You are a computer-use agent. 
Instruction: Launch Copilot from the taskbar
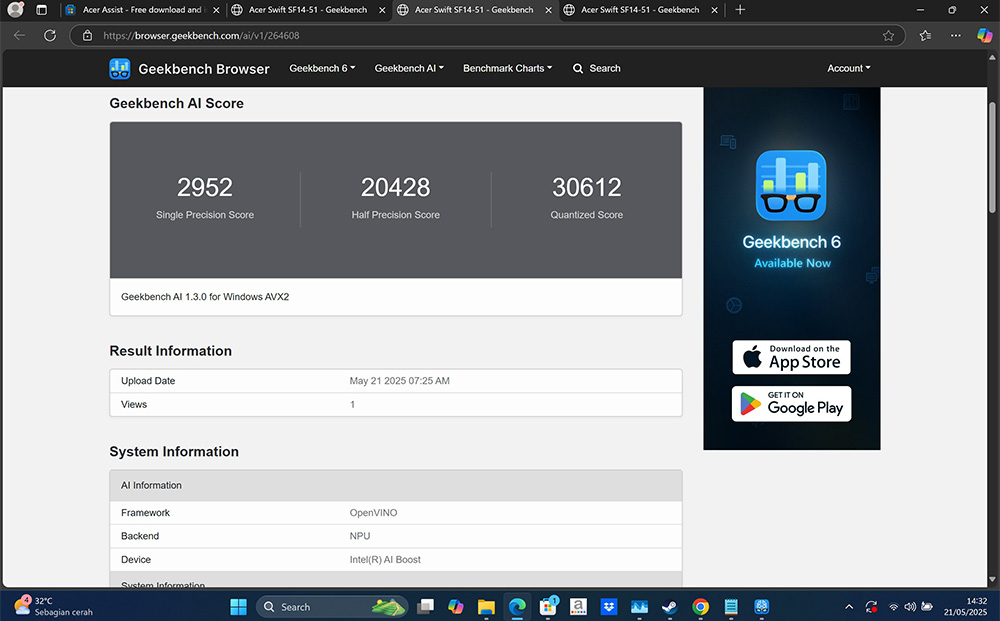pos(455,607)
